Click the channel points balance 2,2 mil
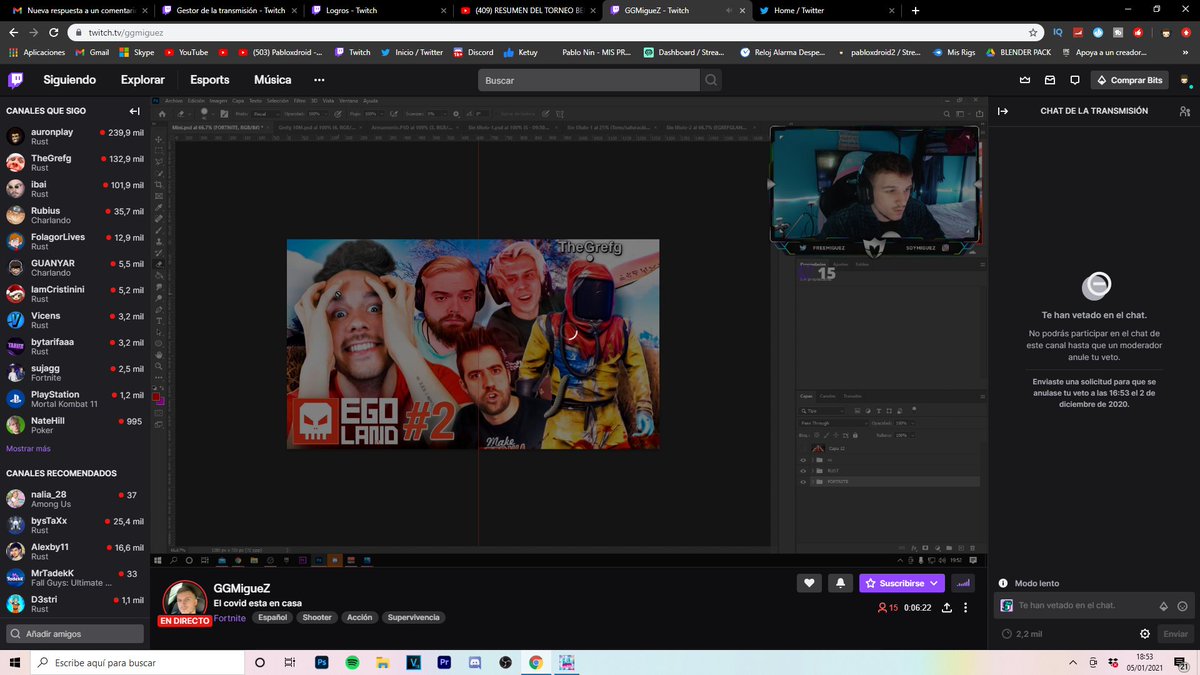 click(1022, 634)
